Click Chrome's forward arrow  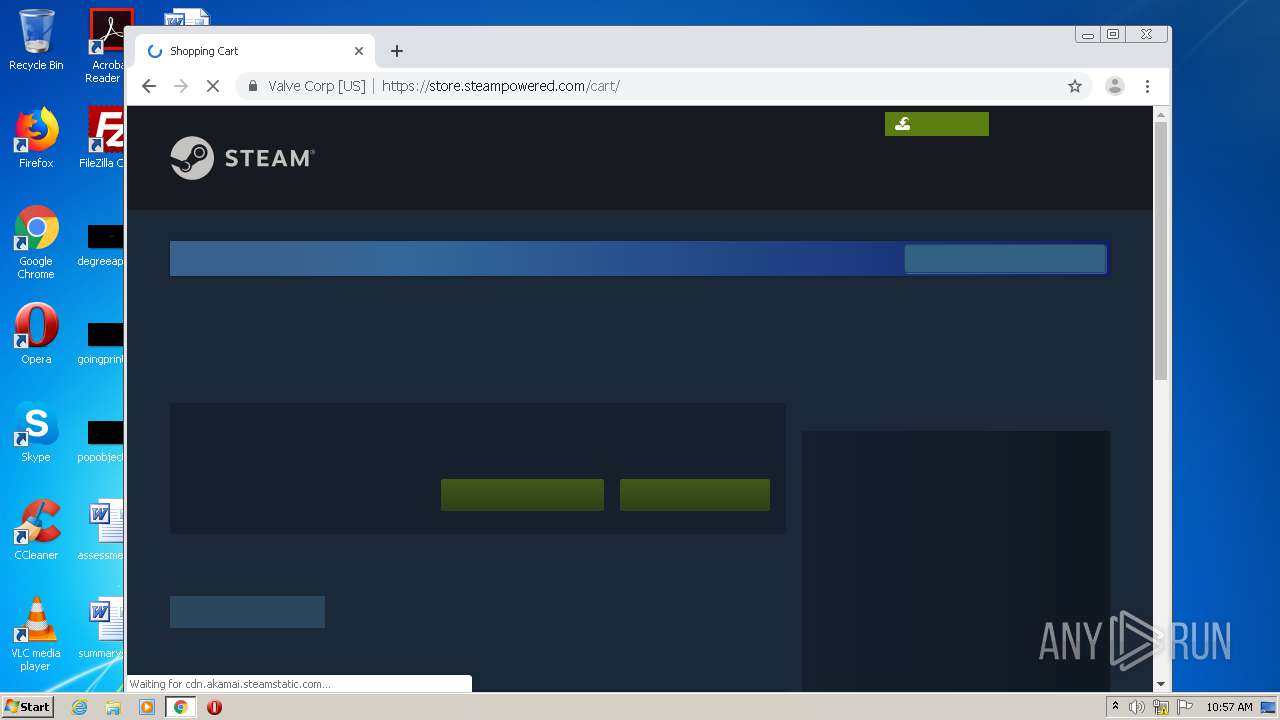(181, 86)
